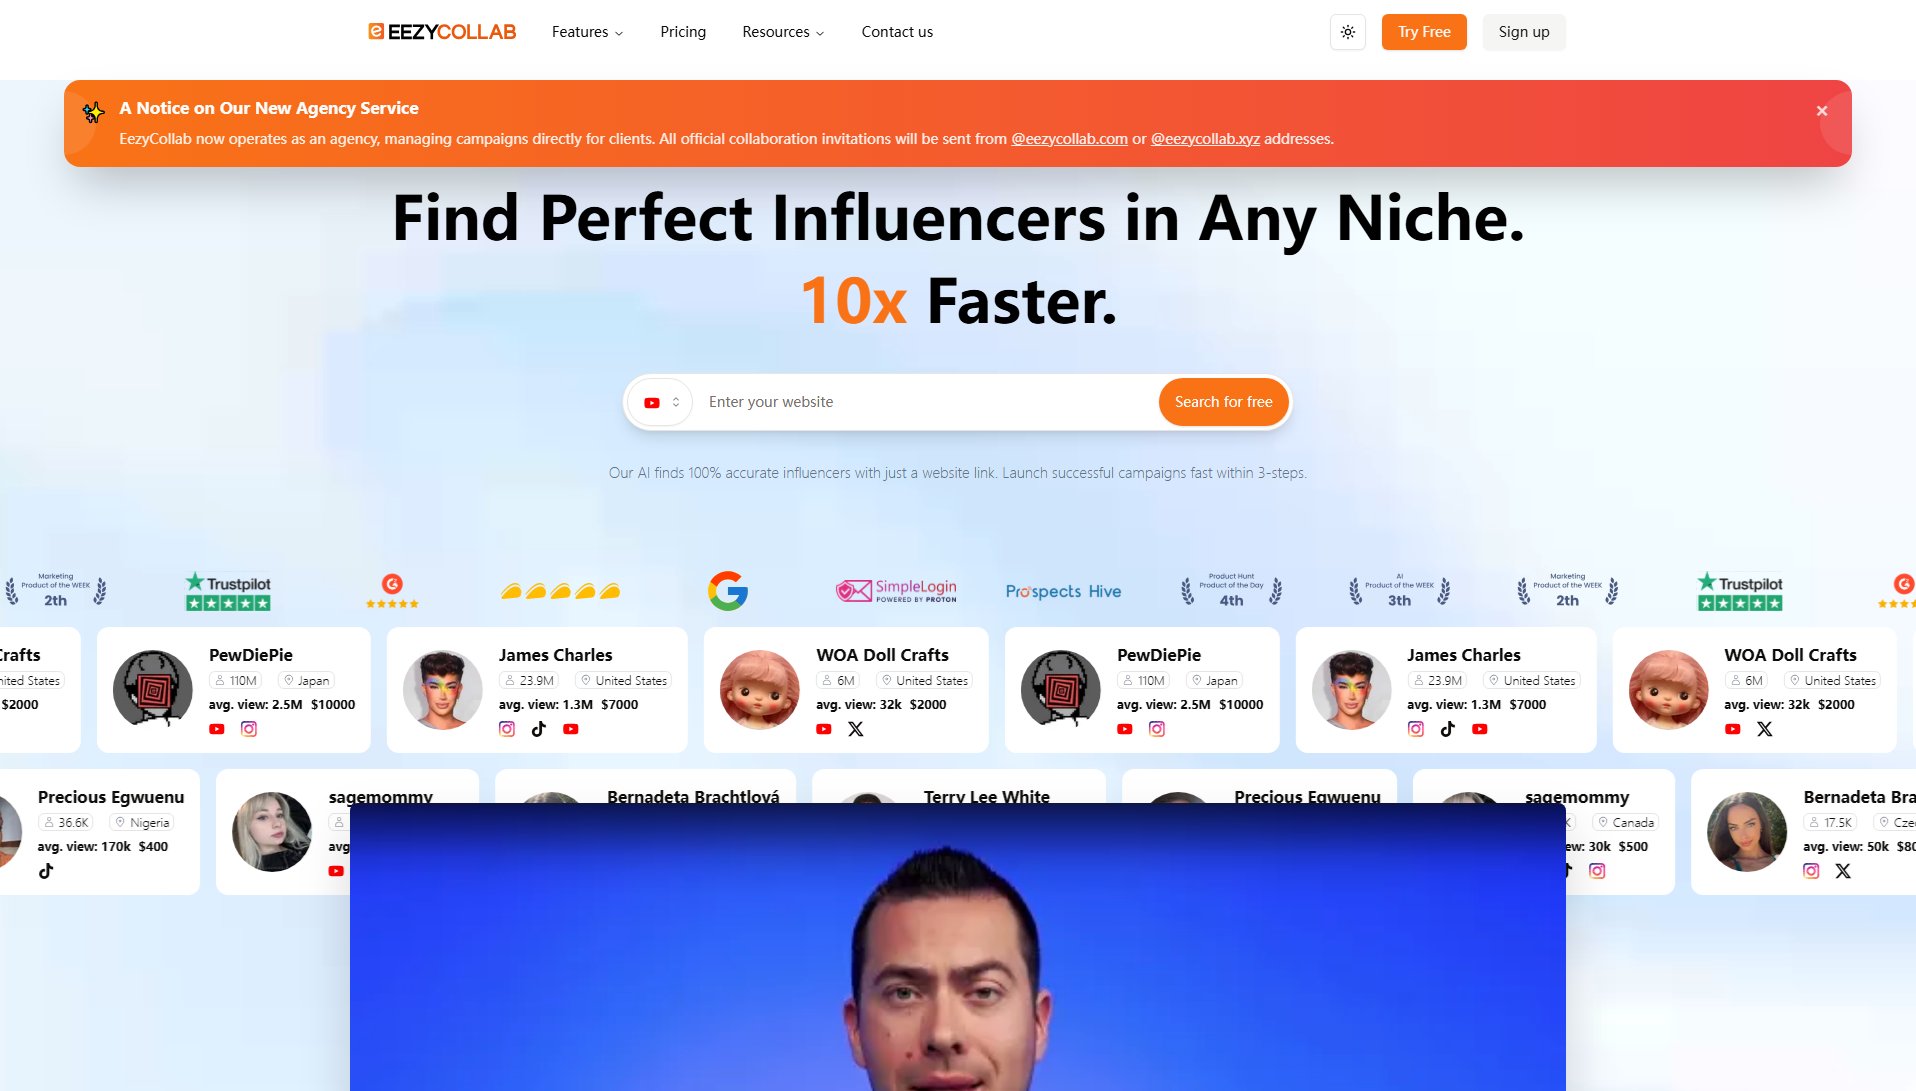Dismiss the agency notice banner
Screen dimensions: 1916x1091
tap(1822, 111)
